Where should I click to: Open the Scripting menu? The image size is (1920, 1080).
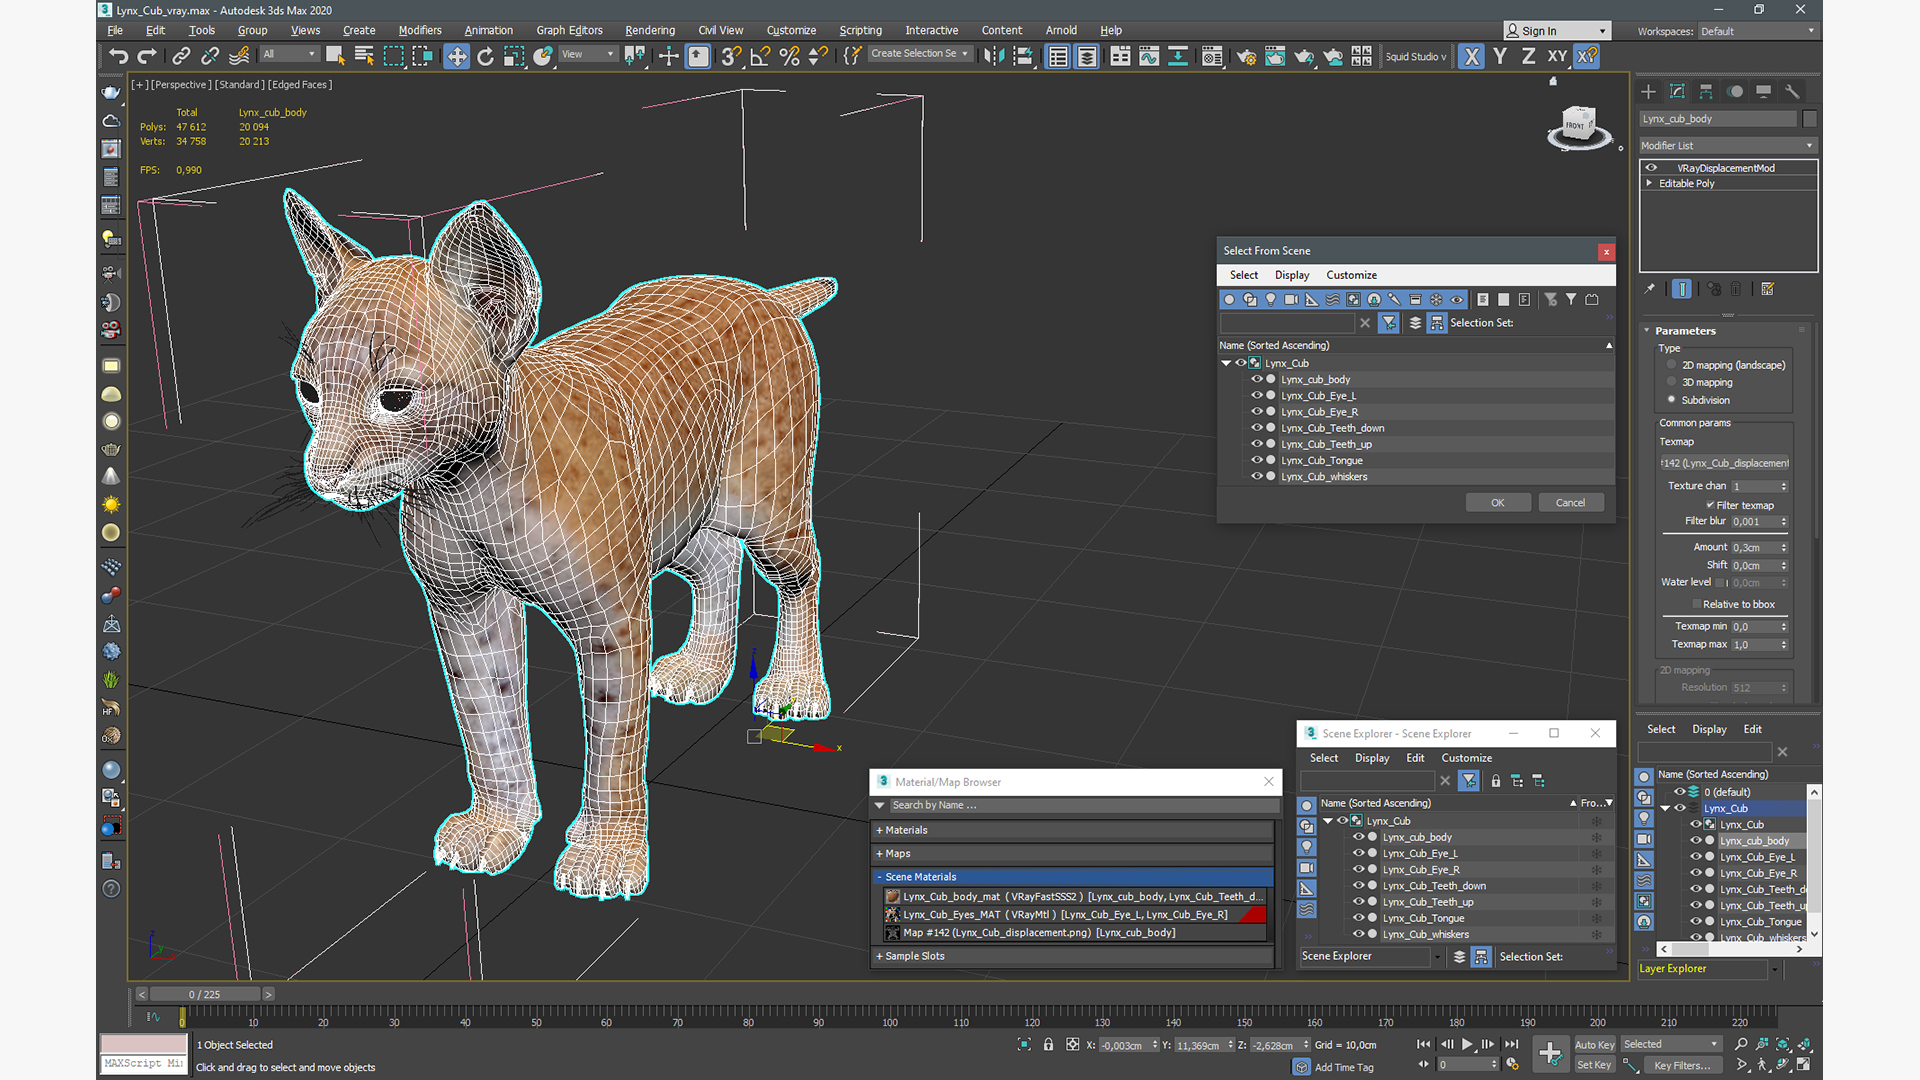(x=860, y=30)
